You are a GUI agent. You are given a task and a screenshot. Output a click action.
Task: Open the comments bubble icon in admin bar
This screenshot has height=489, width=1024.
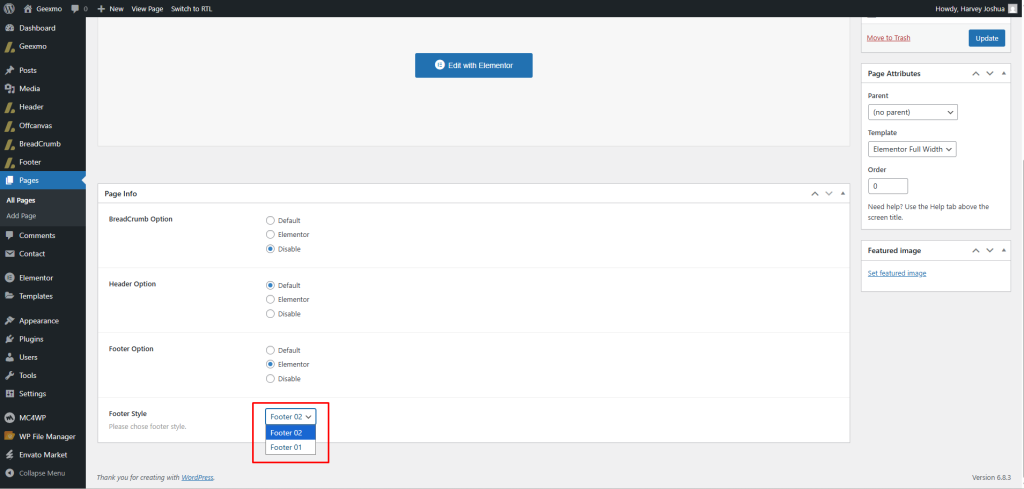pos(75,8)
